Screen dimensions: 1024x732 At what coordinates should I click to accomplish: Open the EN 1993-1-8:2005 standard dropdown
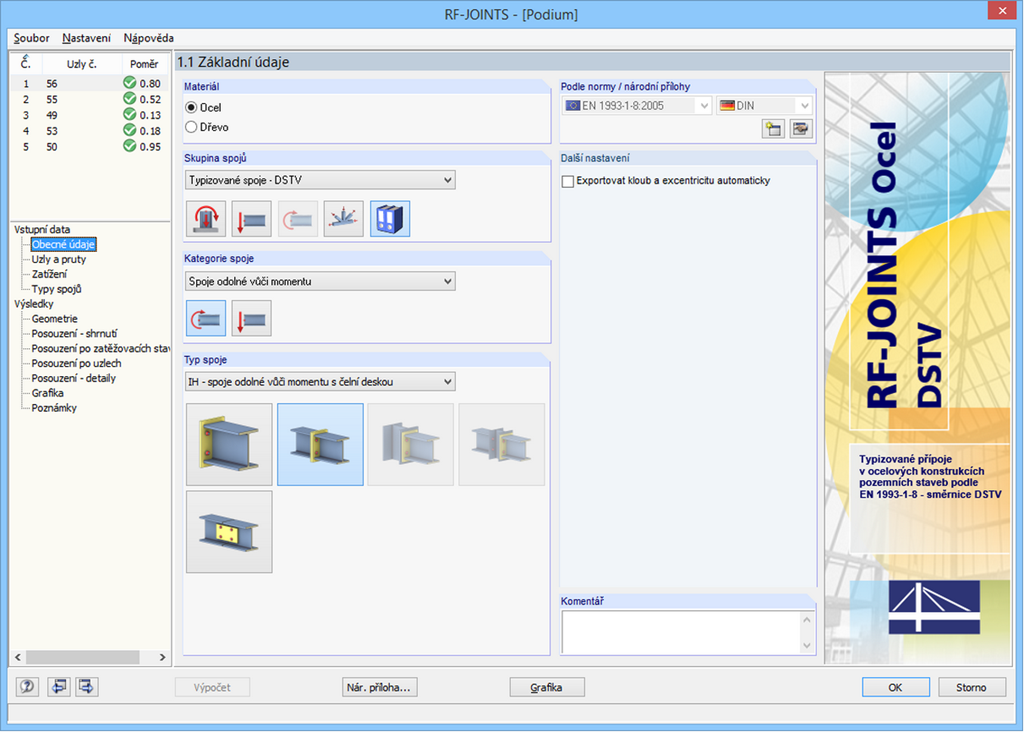636,105
